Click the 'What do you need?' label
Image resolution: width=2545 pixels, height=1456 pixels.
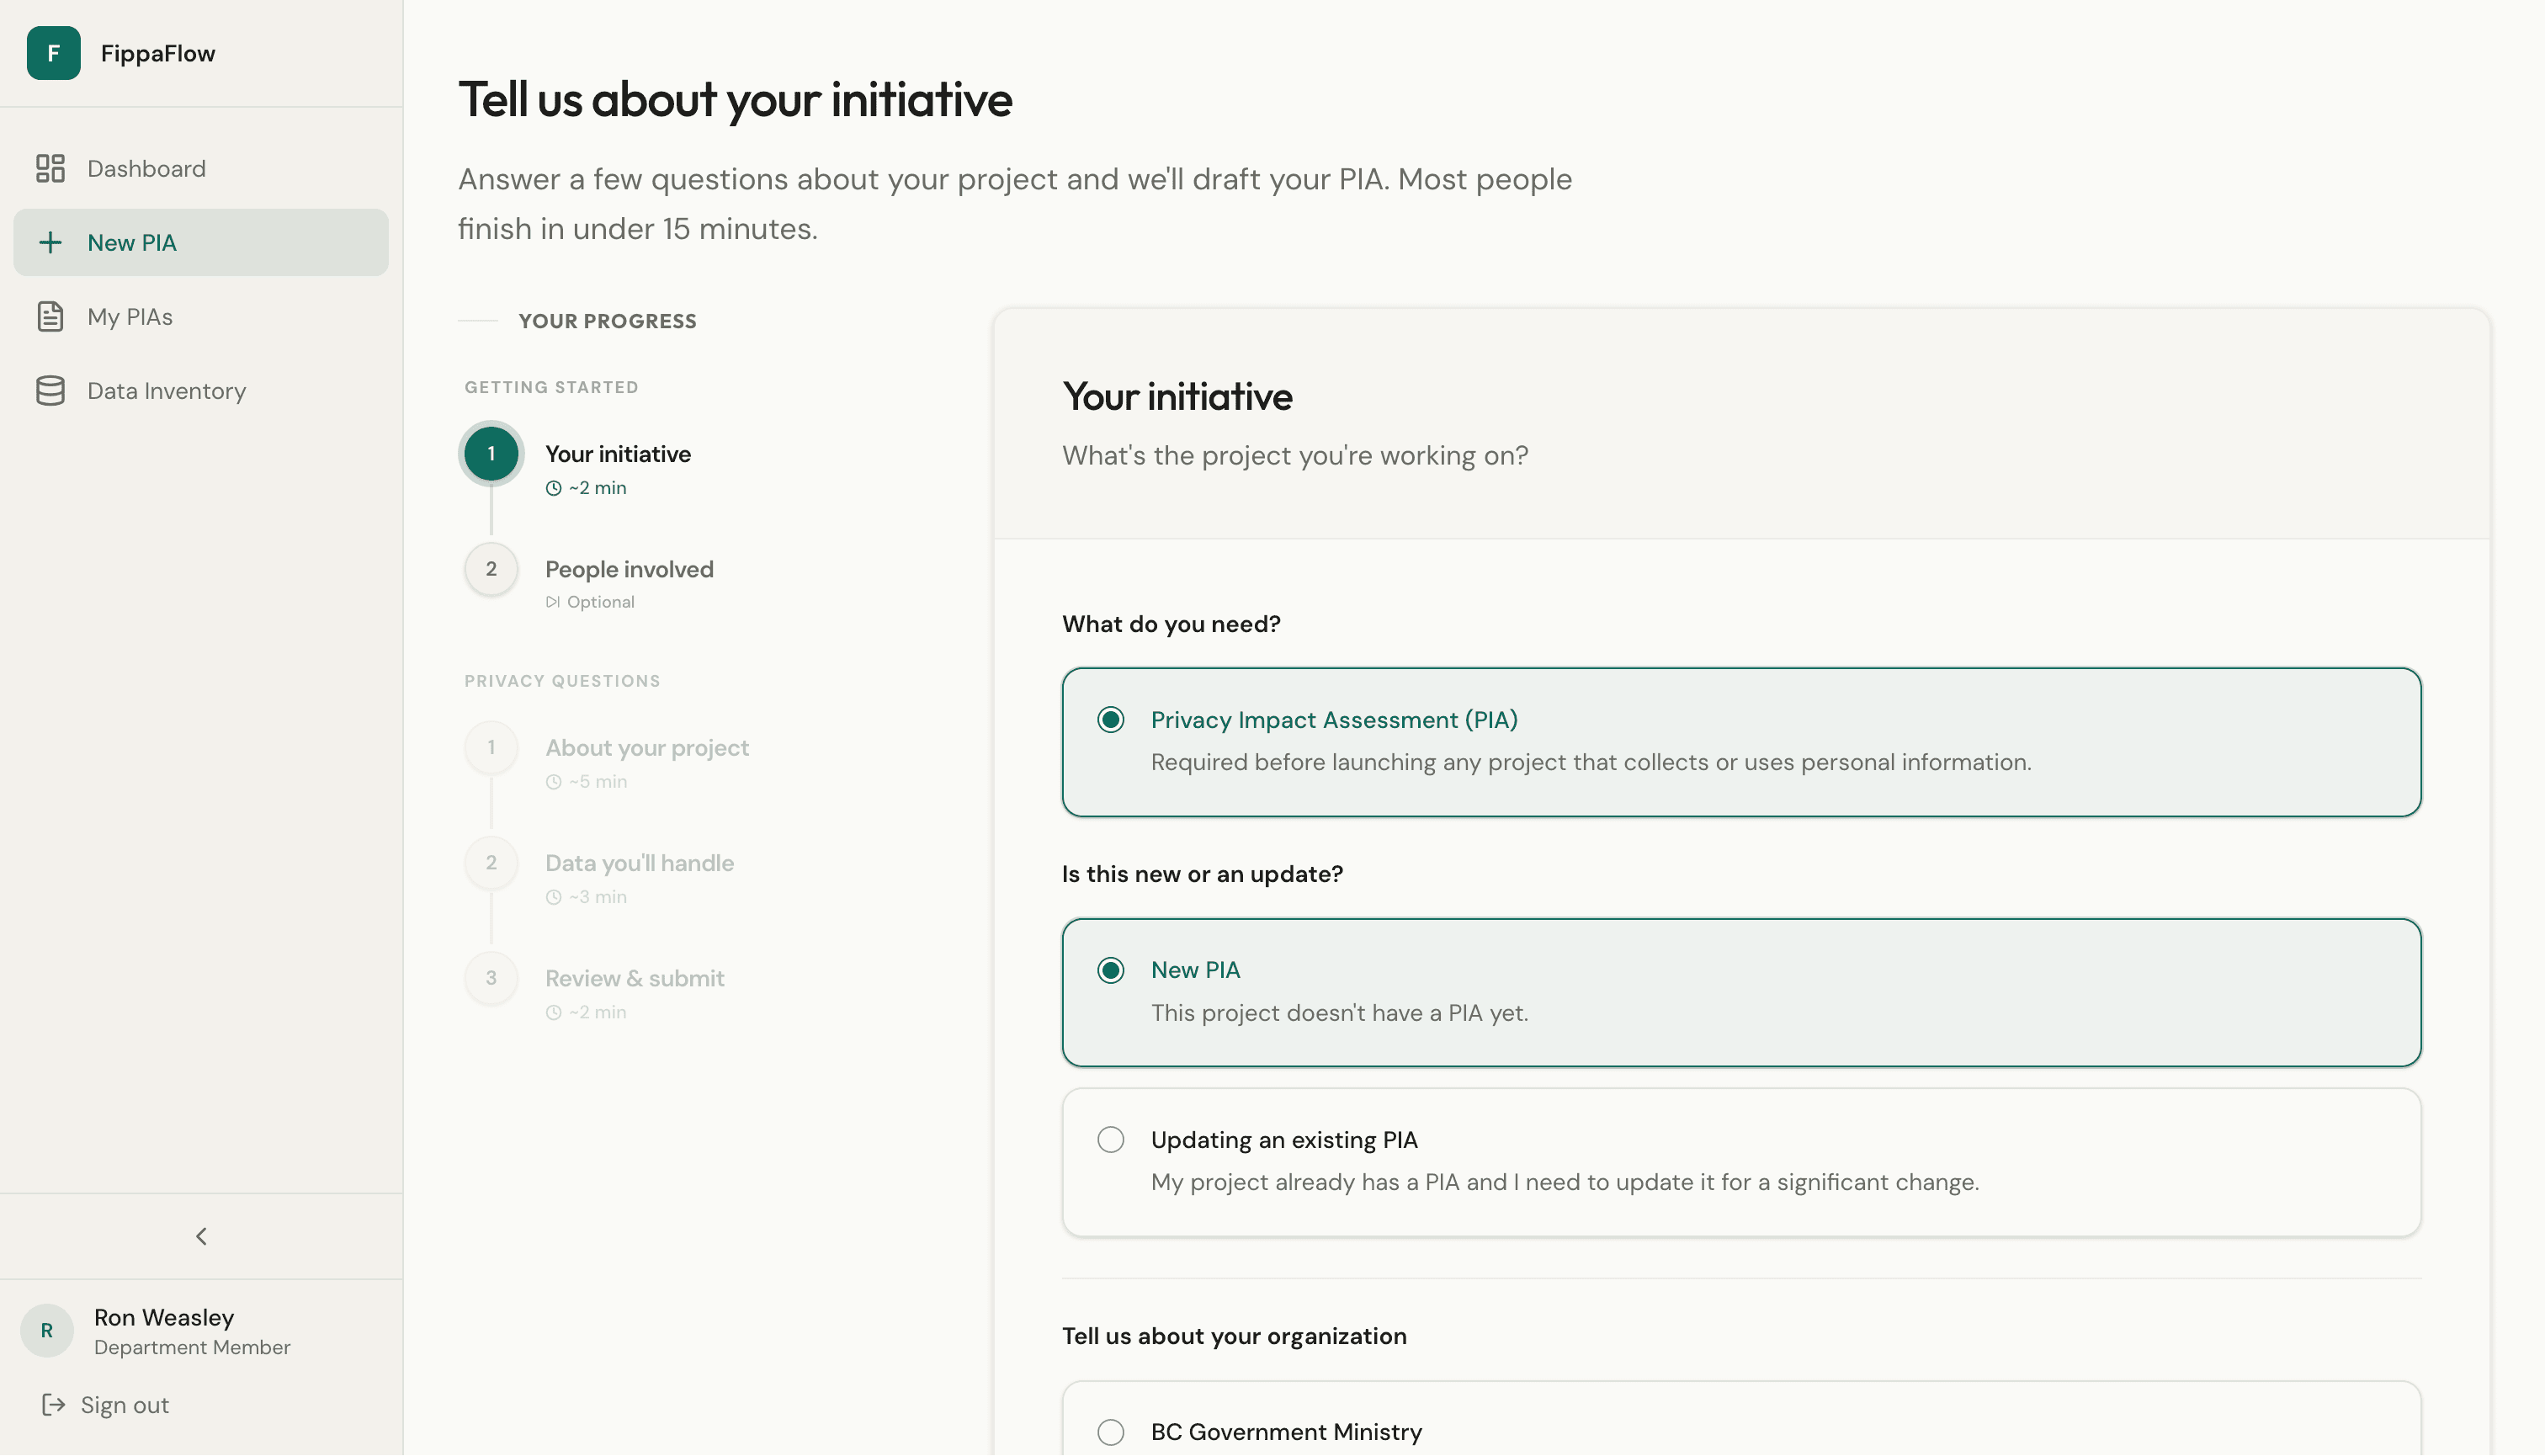[x=1171, y=624]
